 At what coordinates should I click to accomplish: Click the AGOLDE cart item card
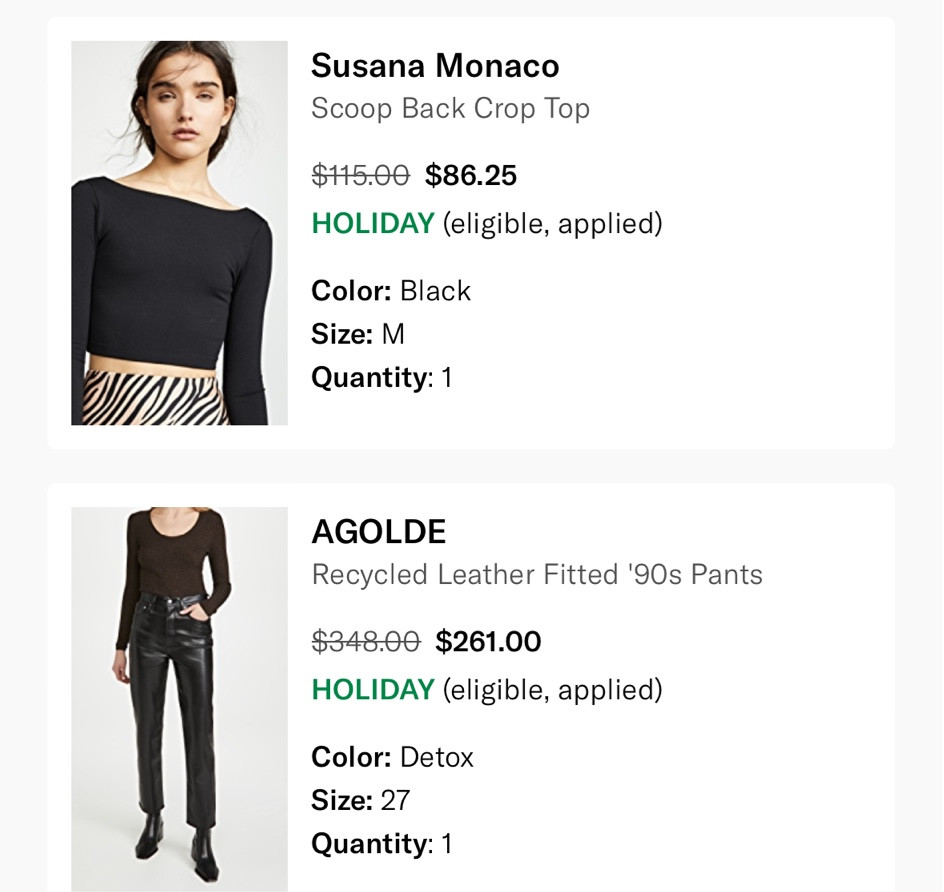point(470,690)
